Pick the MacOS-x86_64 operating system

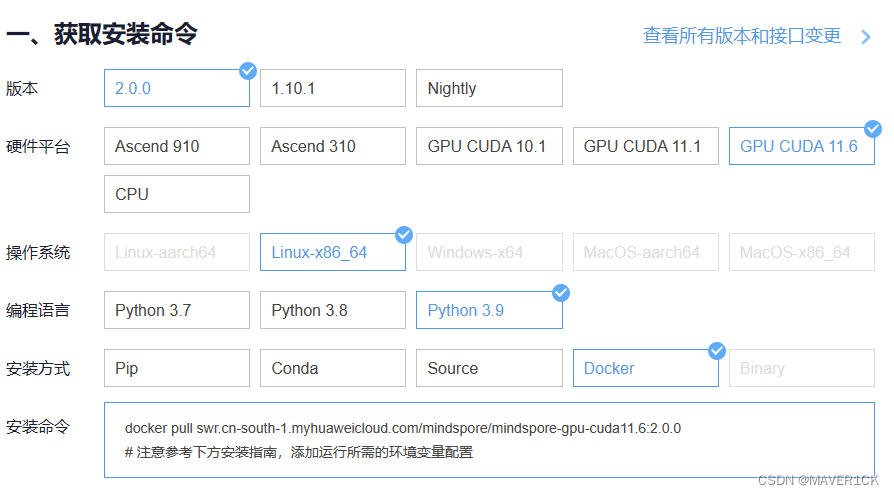tap(802, 252)
